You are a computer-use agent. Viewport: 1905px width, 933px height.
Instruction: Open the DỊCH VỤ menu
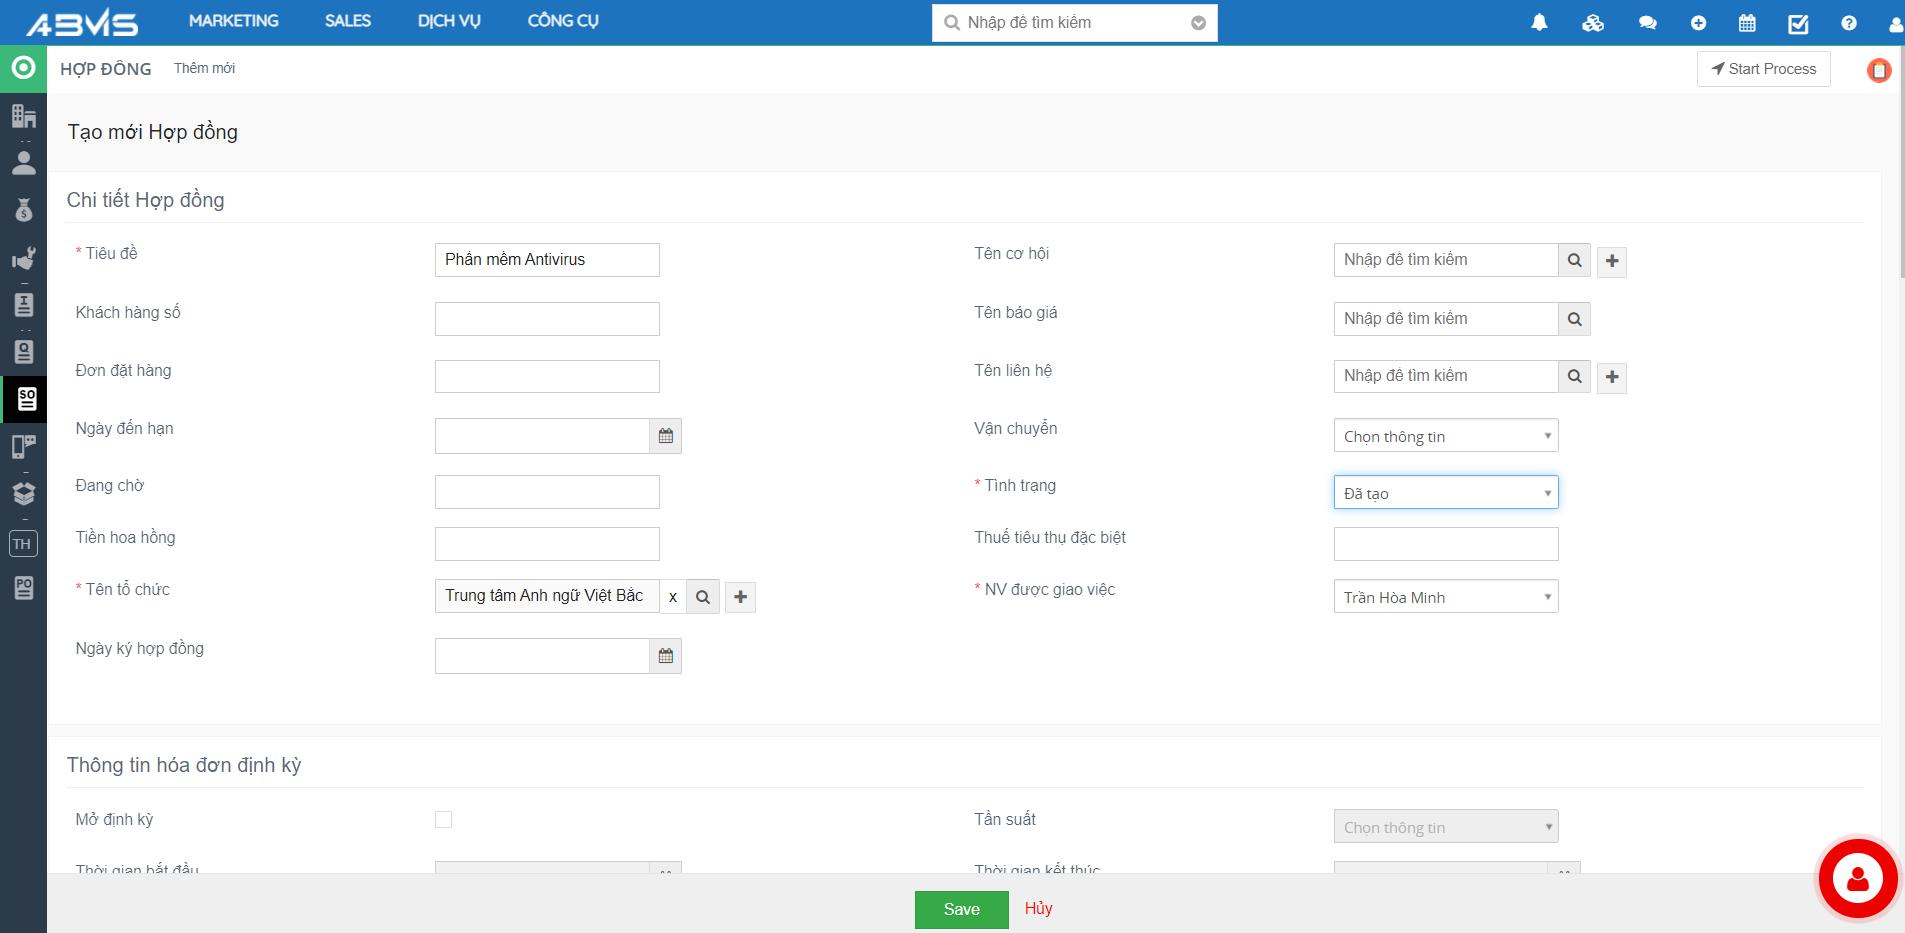[449, 21]
